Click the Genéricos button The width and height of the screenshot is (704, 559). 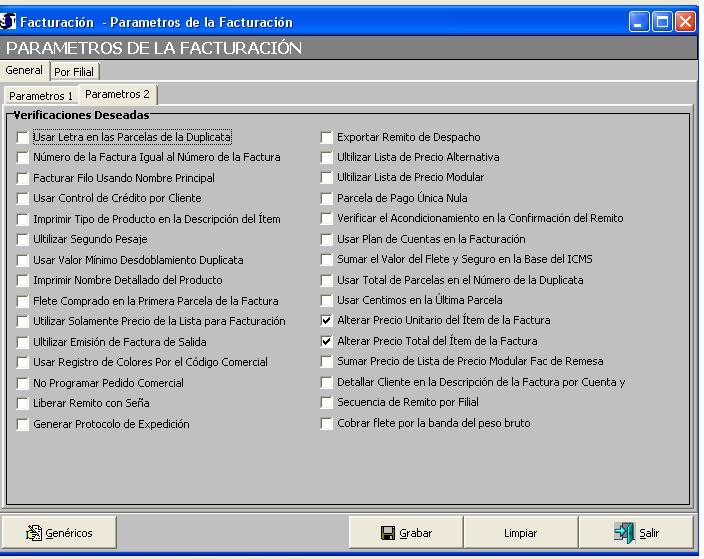click(61, 533)
